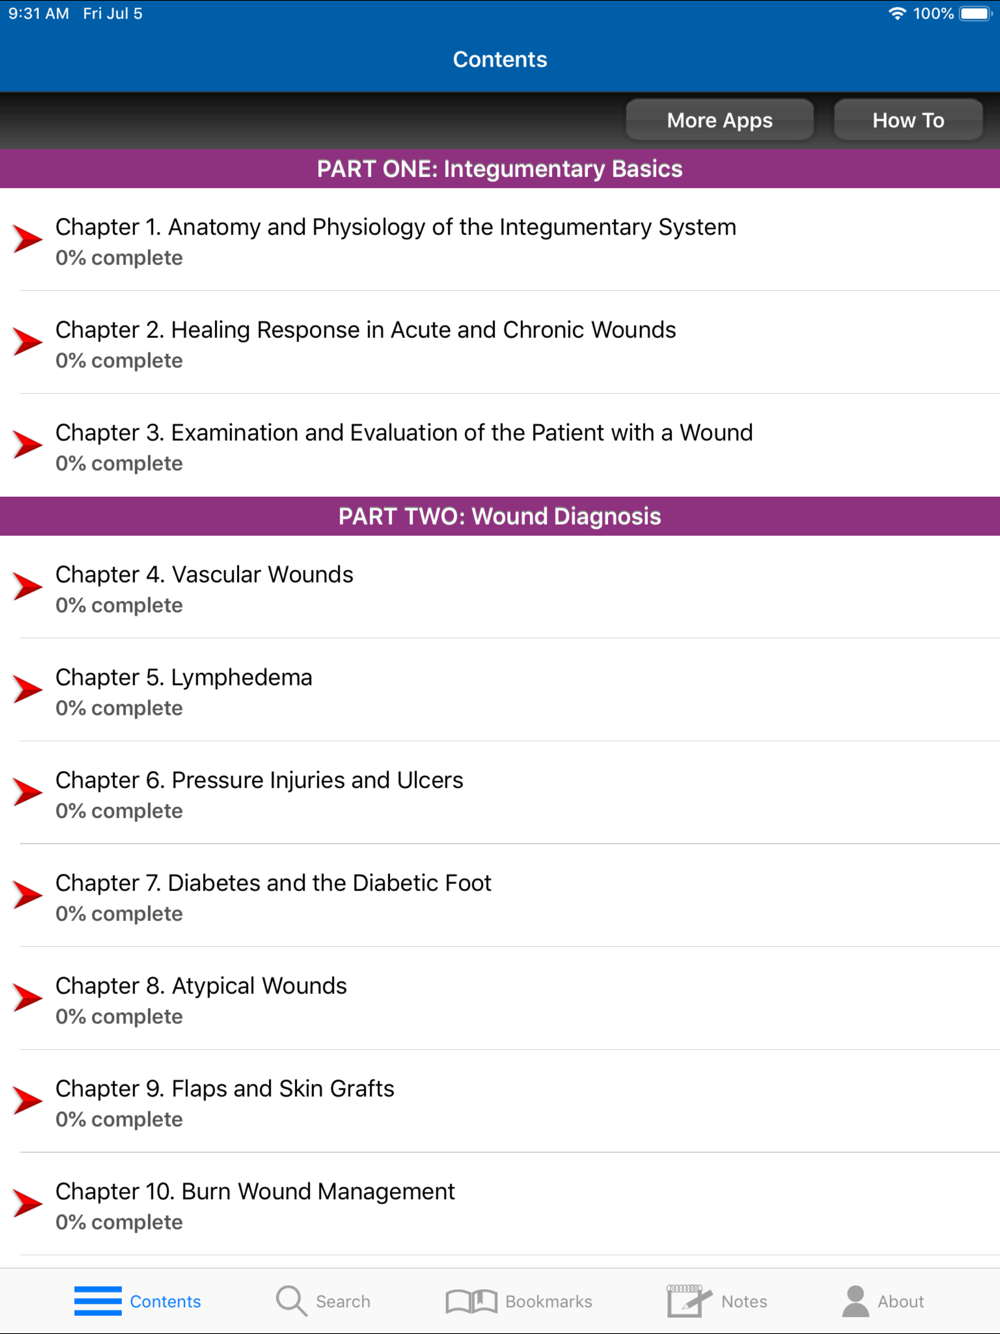
Task: Expand Chapter 10 Burn Wound red arrow
Action: pyautogui.click(x=27, y=1203)
